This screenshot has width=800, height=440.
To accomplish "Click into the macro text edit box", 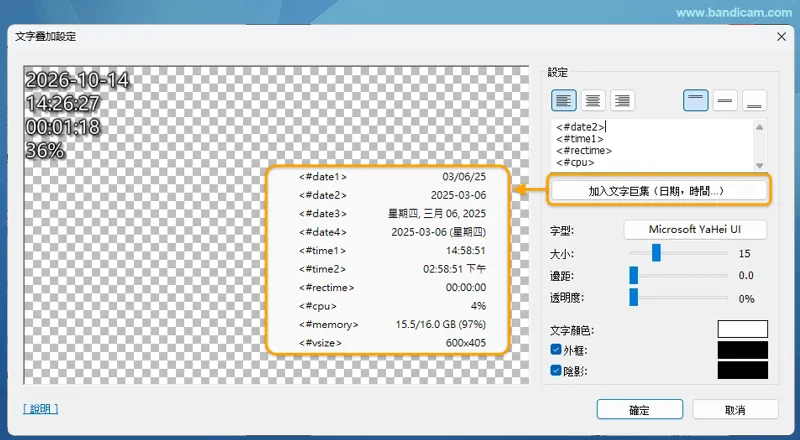I will 653,145.
